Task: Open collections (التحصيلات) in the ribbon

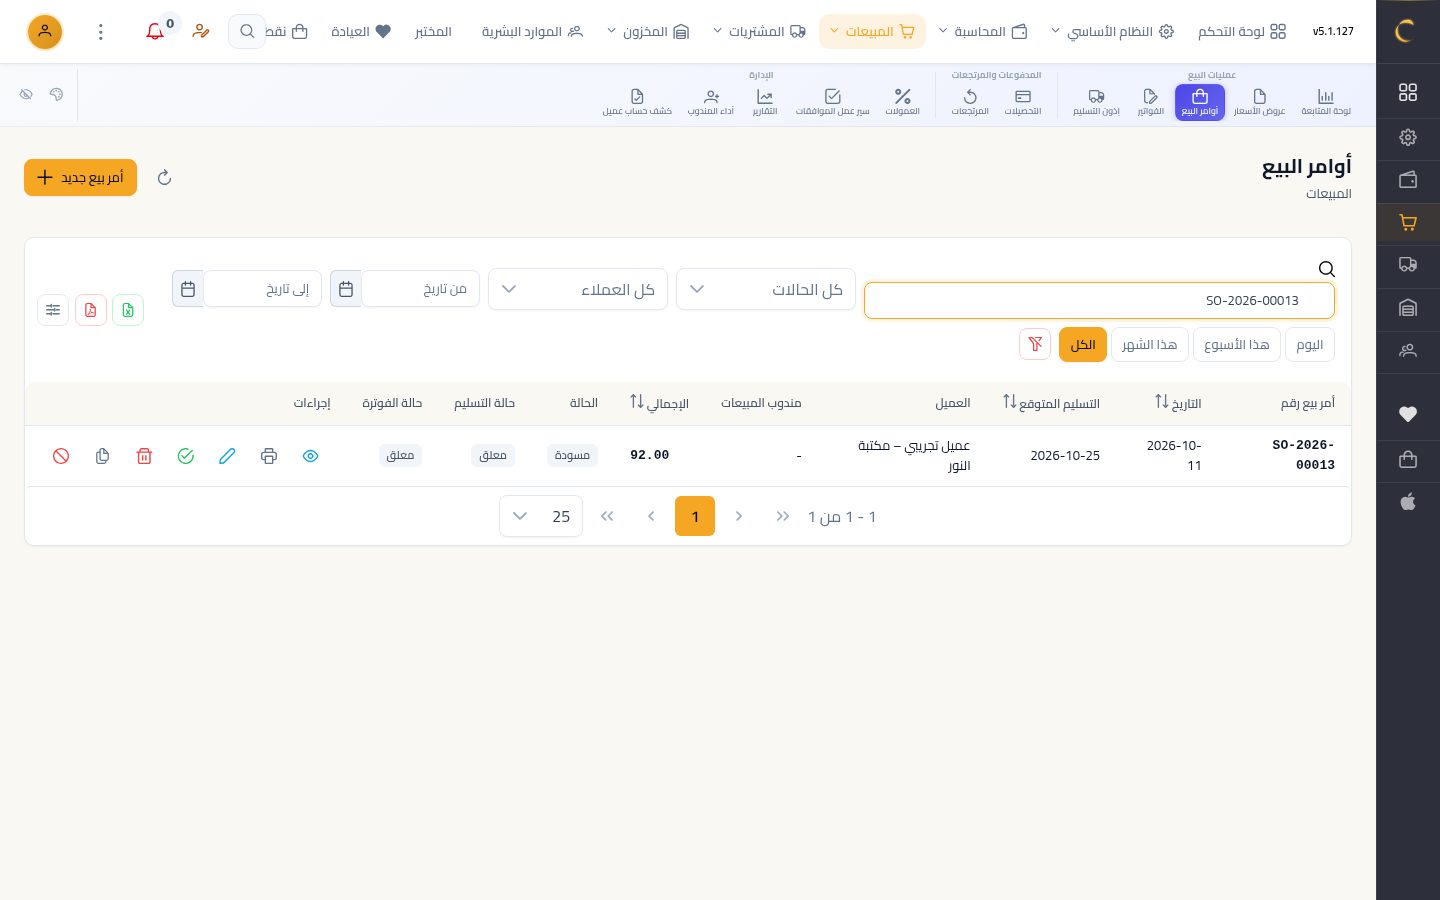Action: pos(1022,101)
